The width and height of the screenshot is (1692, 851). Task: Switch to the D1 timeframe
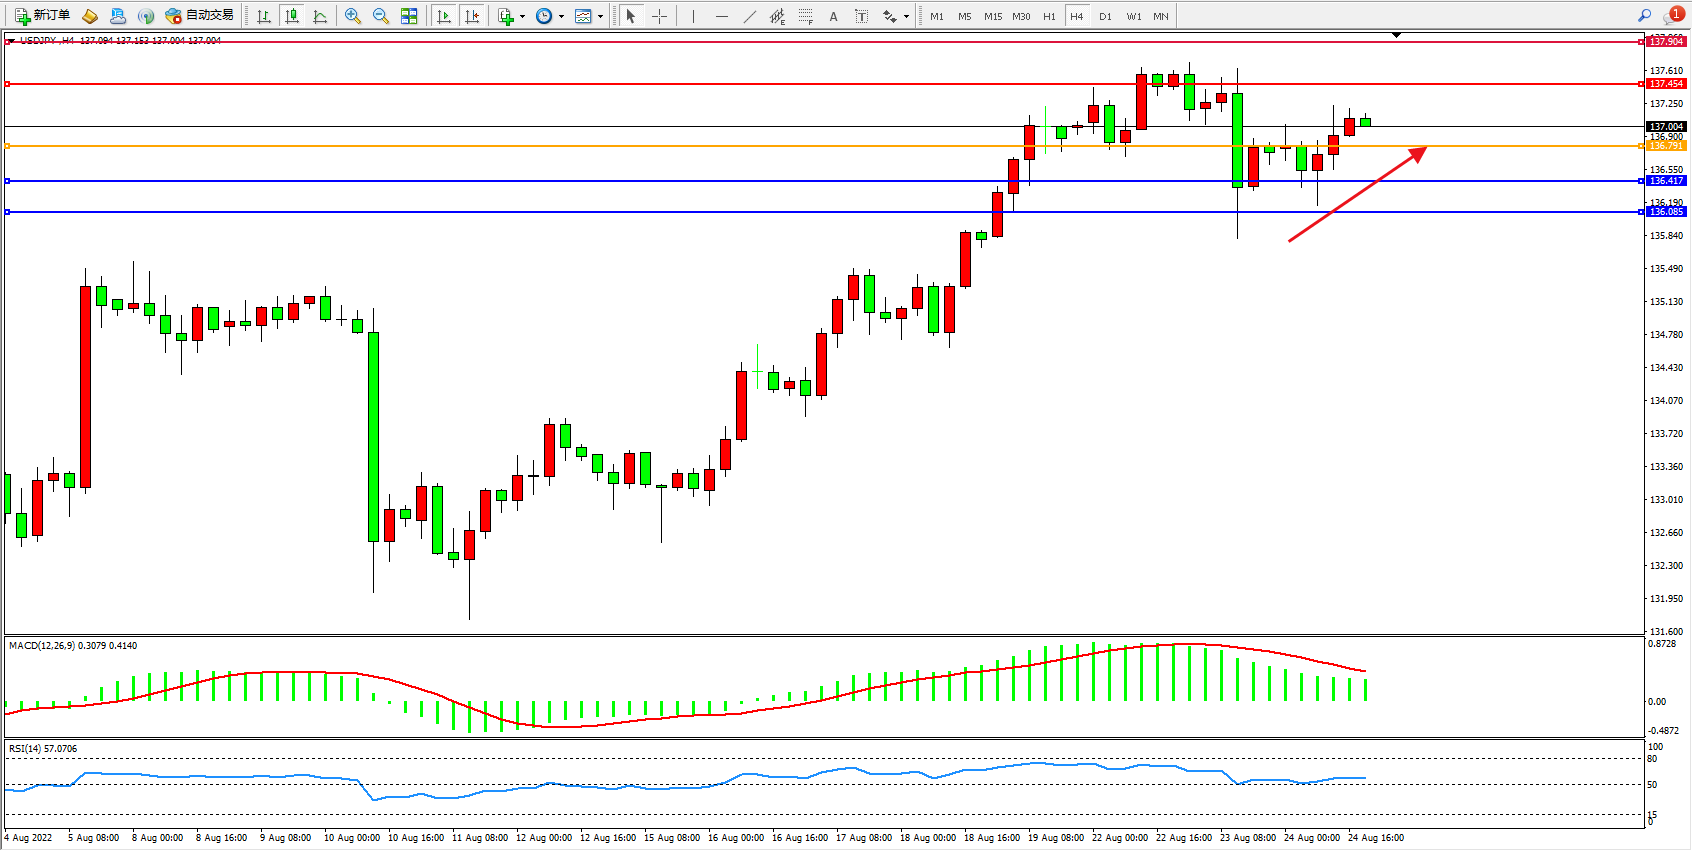coord(1105,16)
